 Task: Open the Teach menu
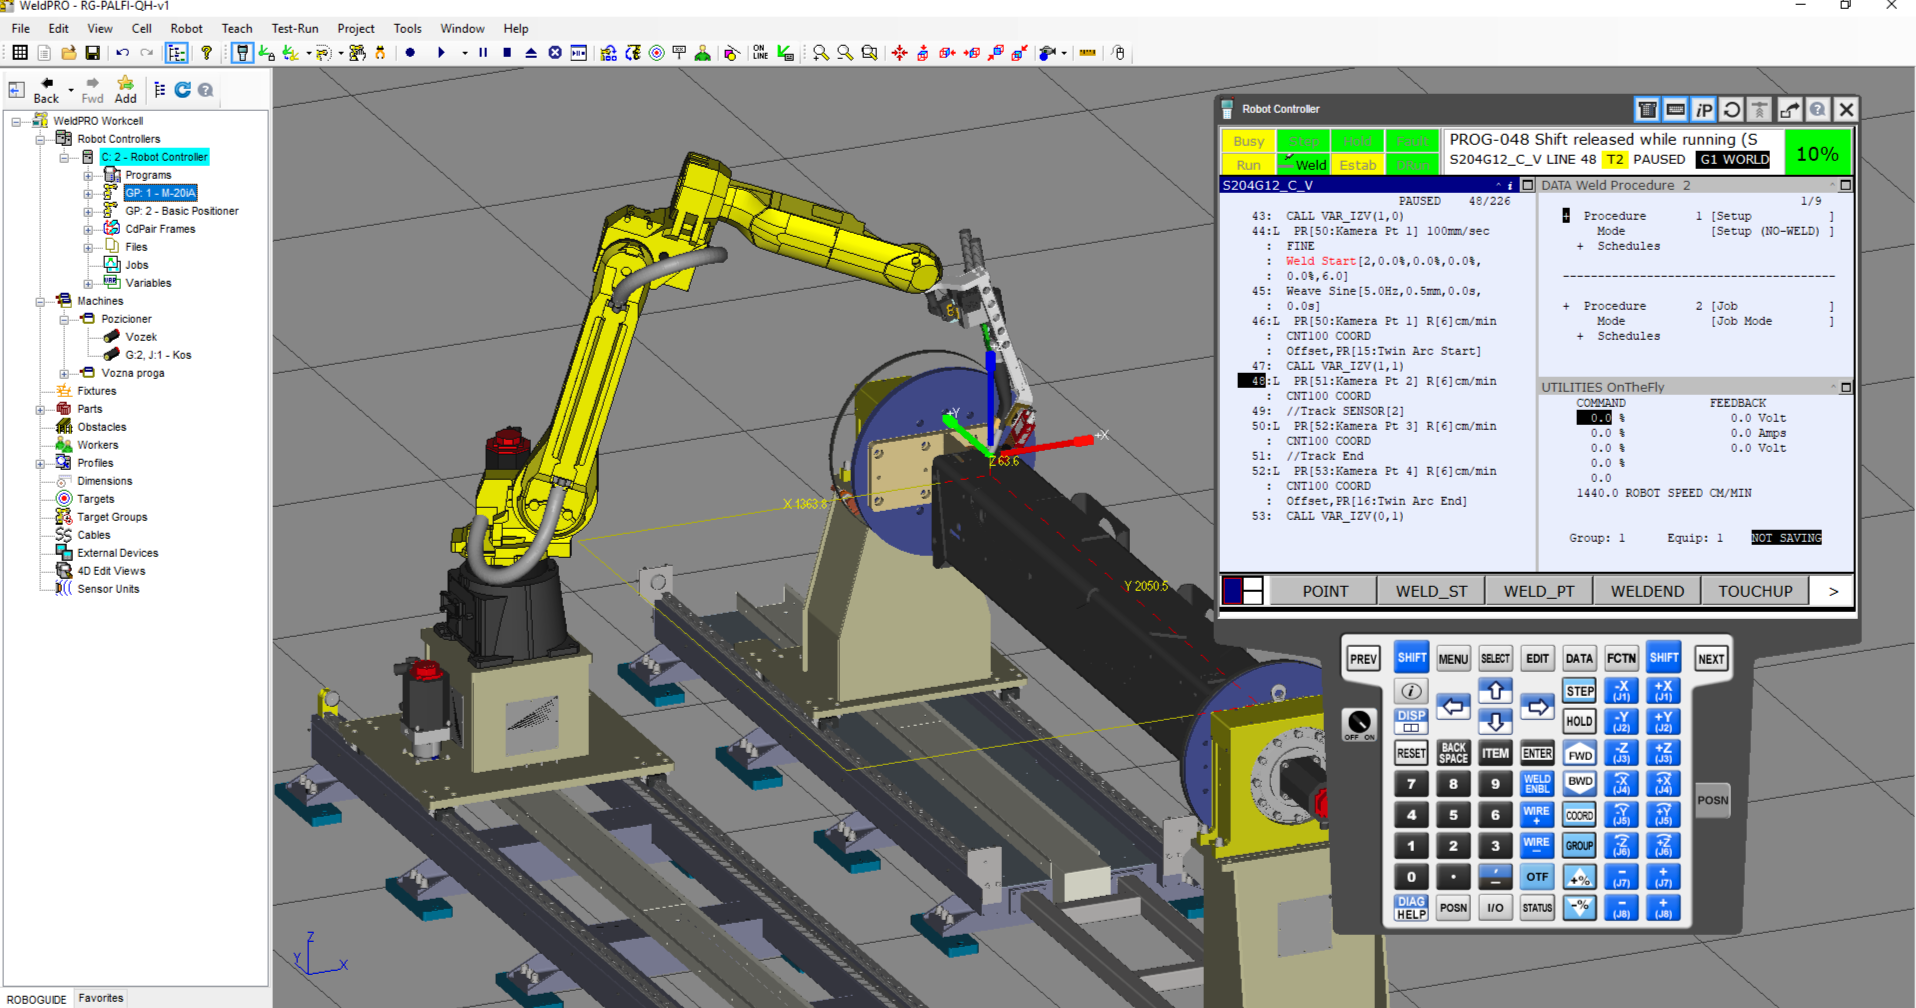(x=236, y=29)
